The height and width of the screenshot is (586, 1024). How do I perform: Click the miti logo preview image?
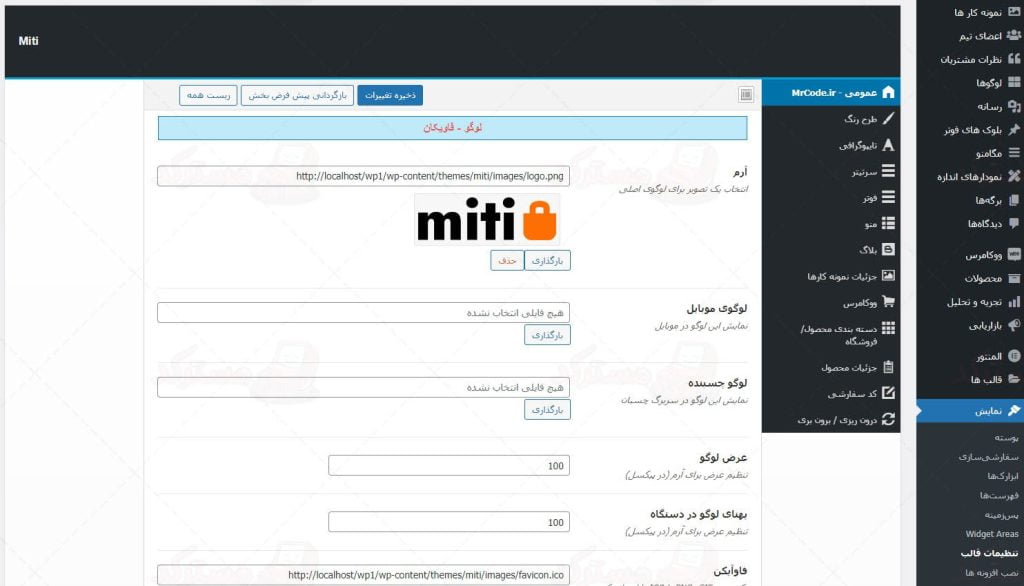pos(487,219)
